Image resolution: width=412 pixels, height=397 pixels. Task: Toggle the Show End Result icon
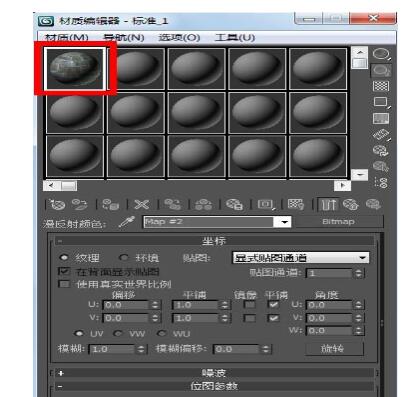point(328,204)
